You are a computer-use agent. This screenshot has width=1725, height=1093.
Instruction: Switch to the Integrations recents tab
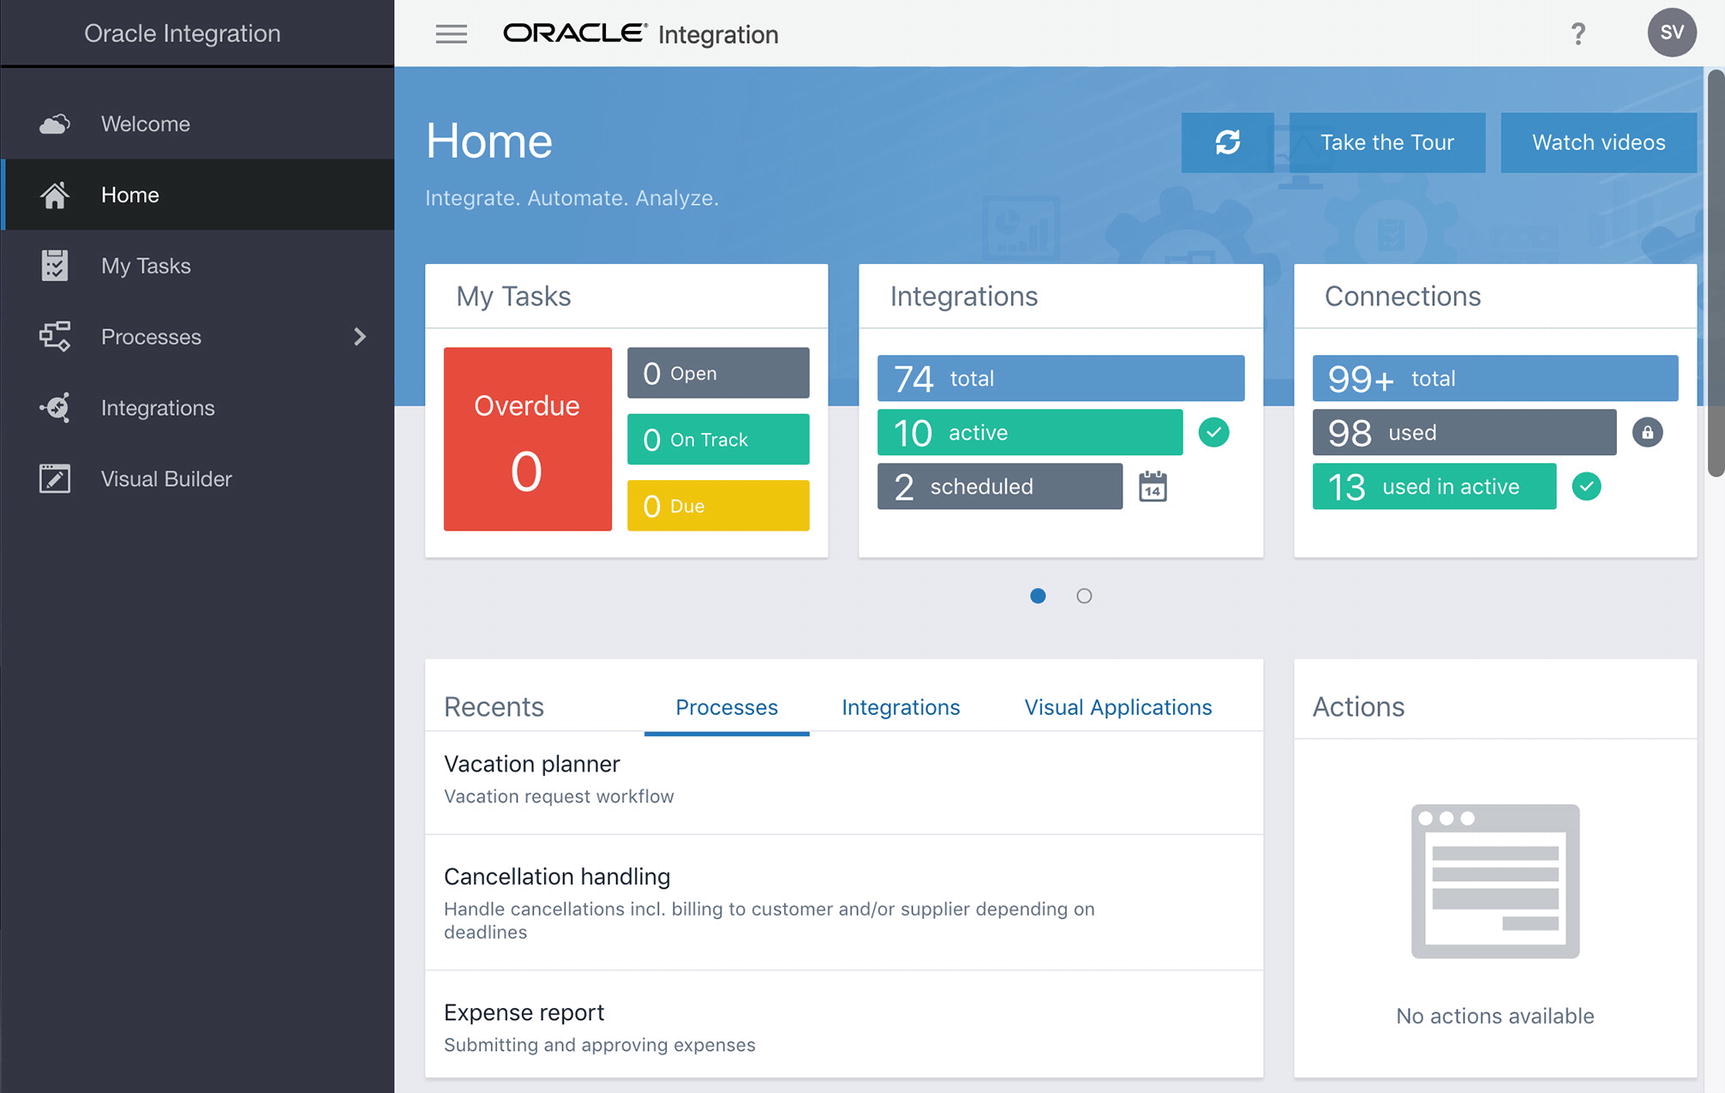pos(901,708)
